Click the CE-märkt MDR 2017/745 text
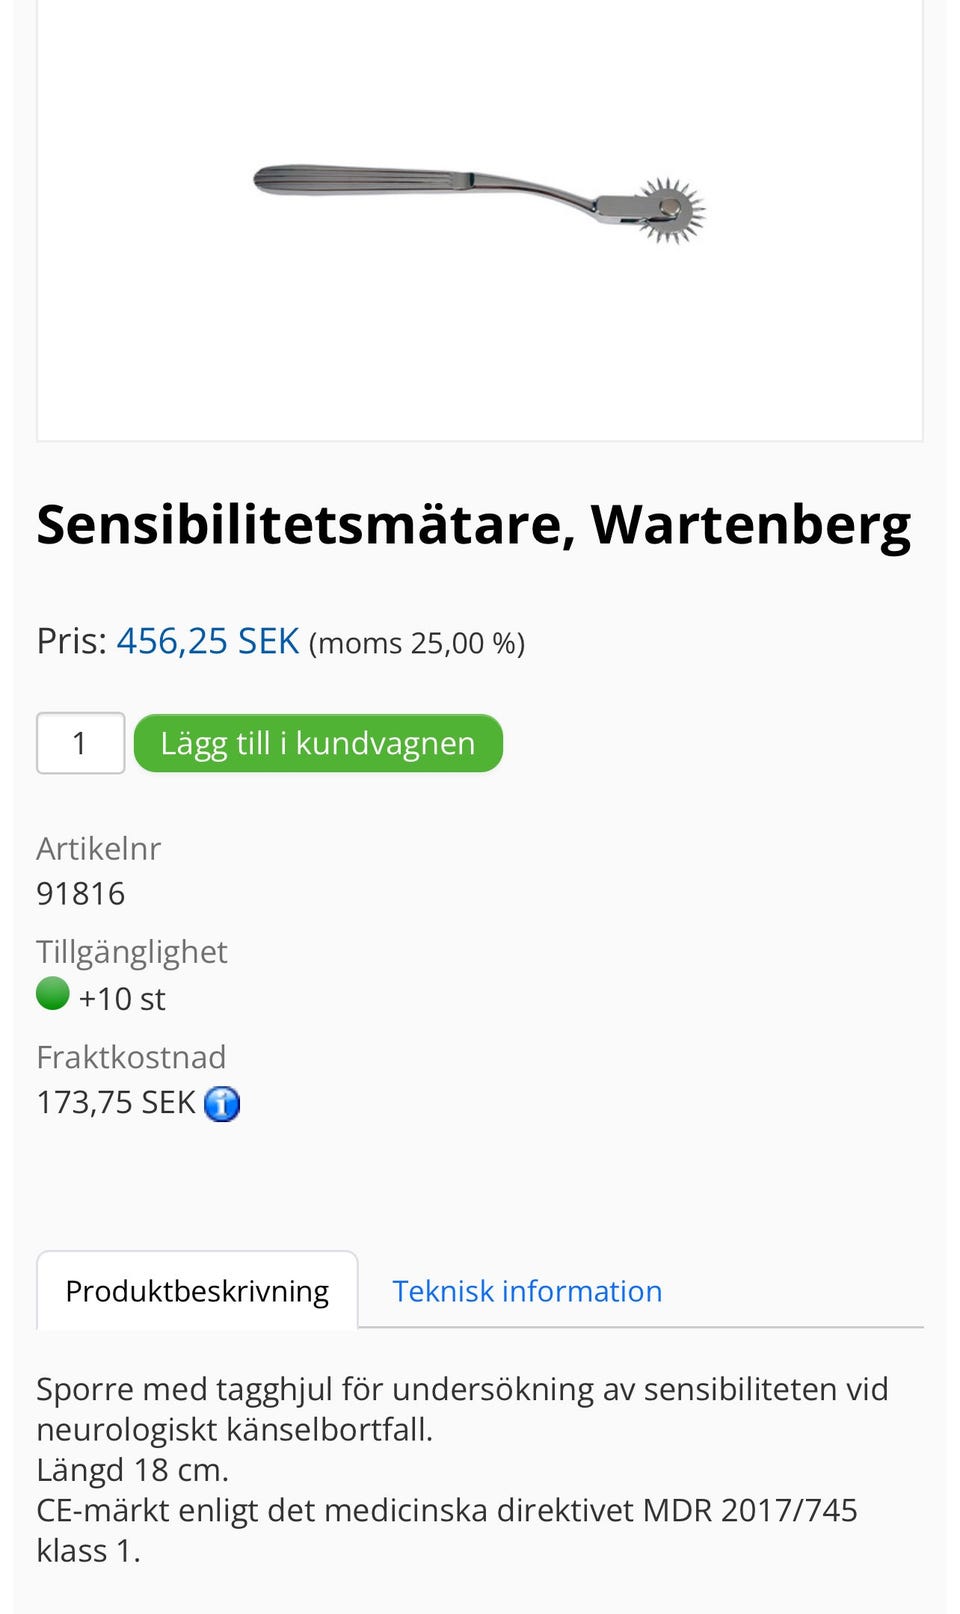 pos(447,1510)
